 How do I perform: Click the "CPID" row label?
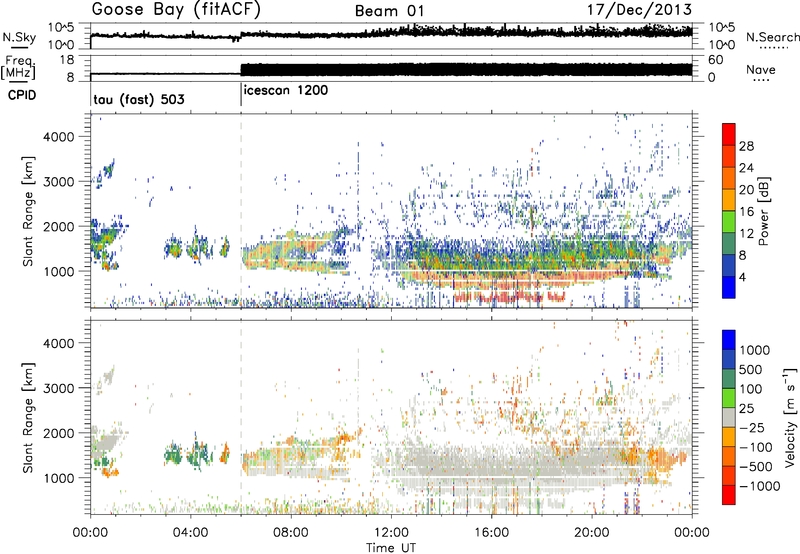point(22,95)
